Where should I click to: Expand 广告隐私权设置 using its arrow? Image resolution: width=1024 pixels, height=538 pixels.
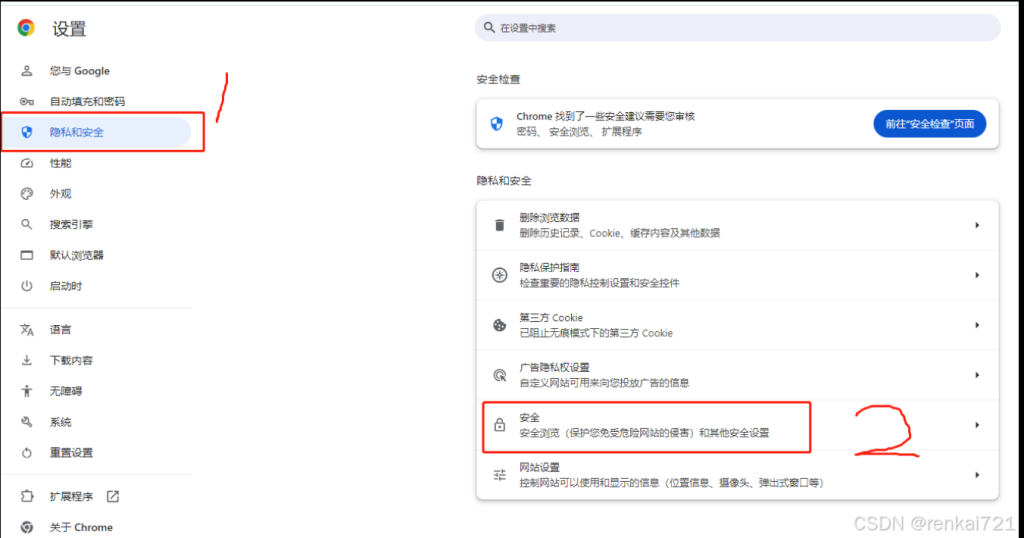coord(978,375)
